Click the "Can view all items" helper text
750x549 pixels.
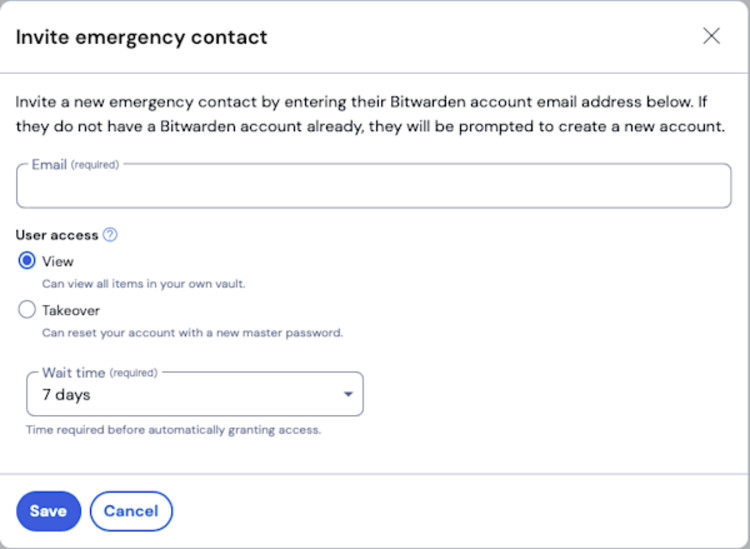click(143, 284)
